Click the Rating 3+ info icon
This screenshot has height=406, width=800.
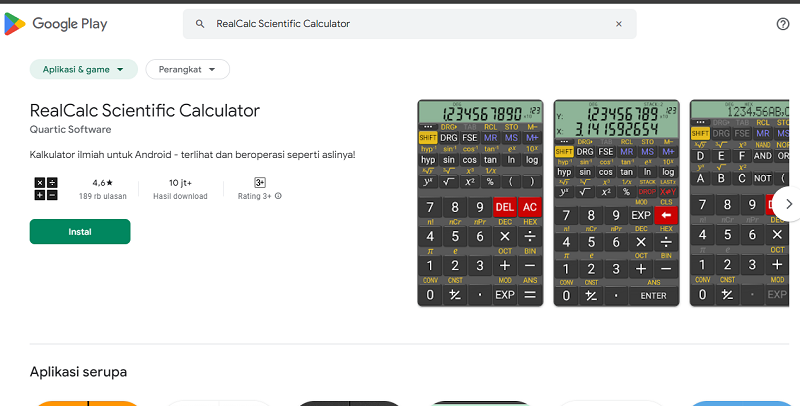coord(278,196)
